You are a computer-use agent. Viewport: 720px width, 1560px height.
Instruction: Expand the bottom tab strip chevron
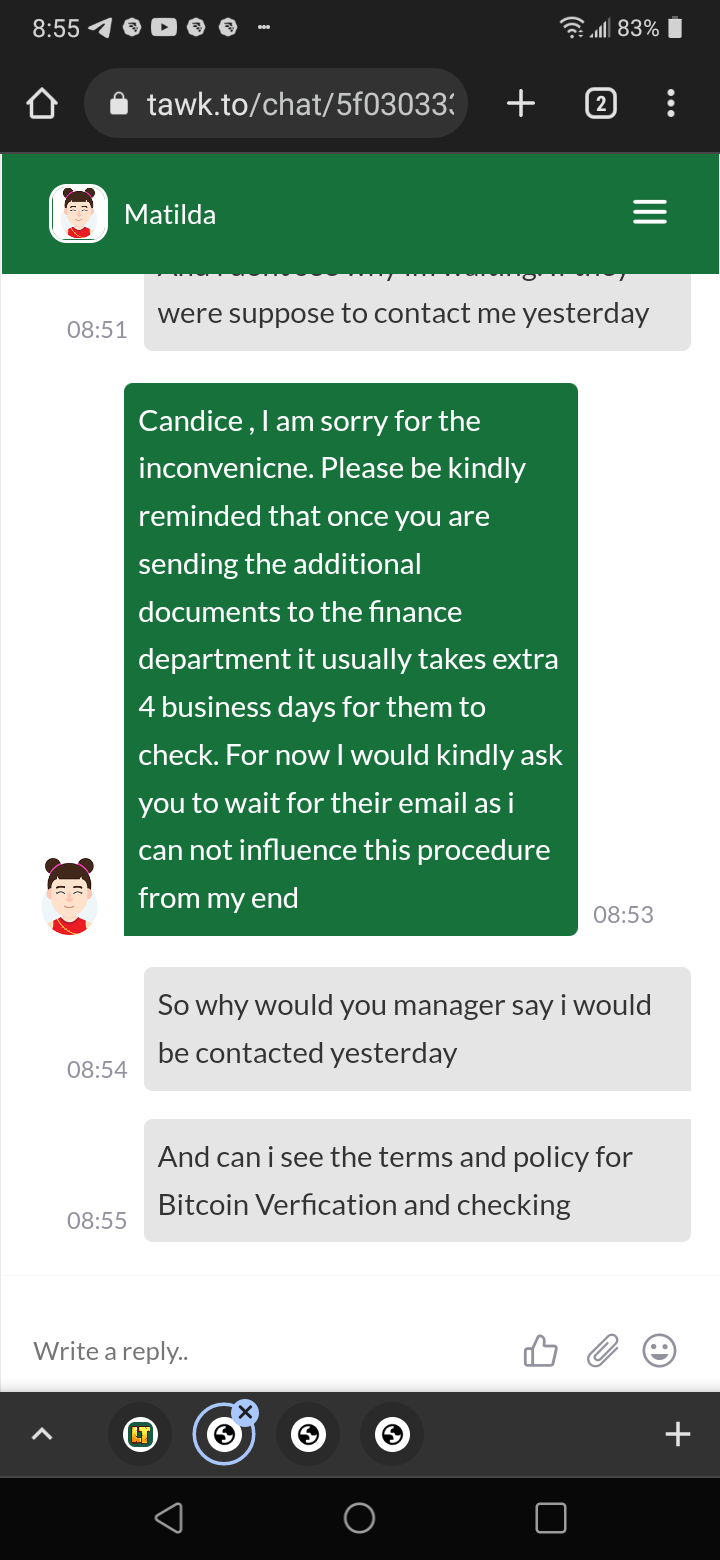[41, 1434]
